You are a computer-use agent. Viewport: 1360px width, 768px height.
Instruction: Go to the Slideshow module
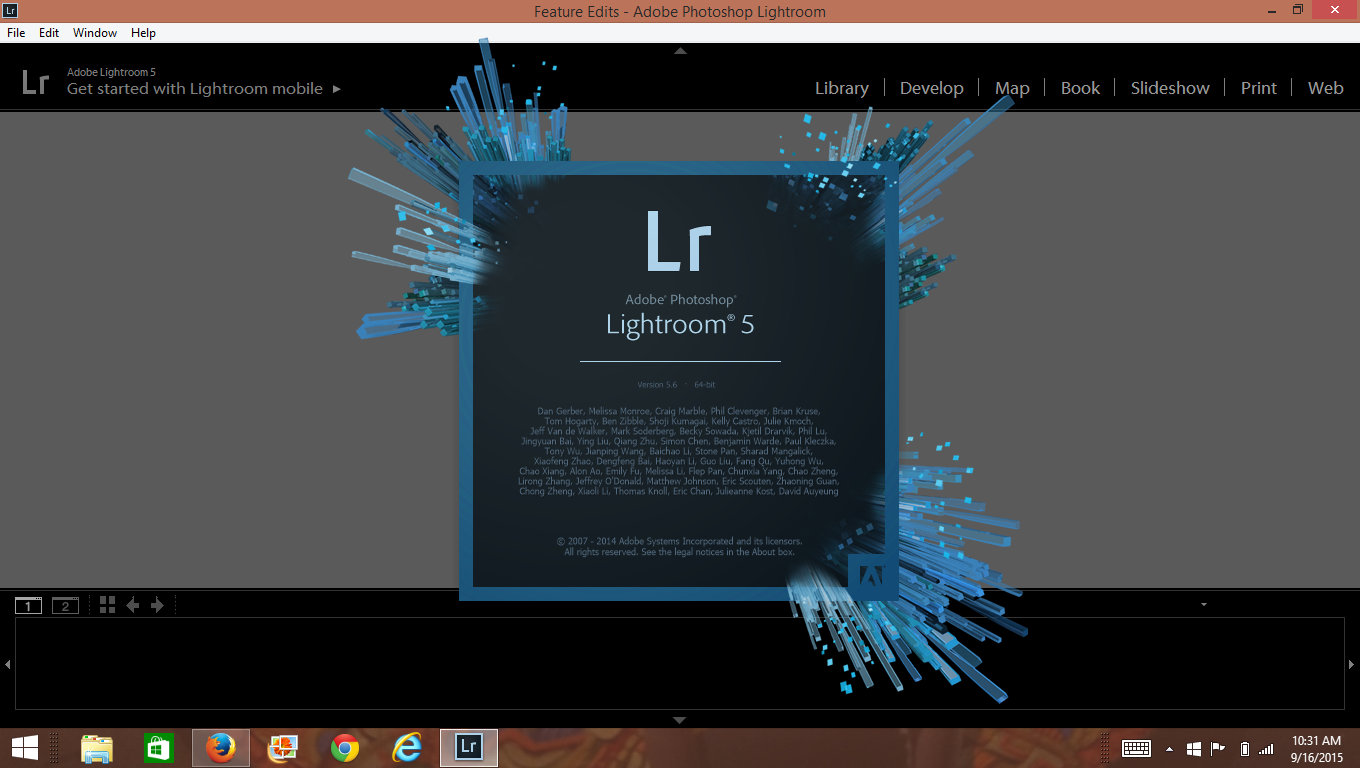pyautogui.click(x=1170, y=88)
